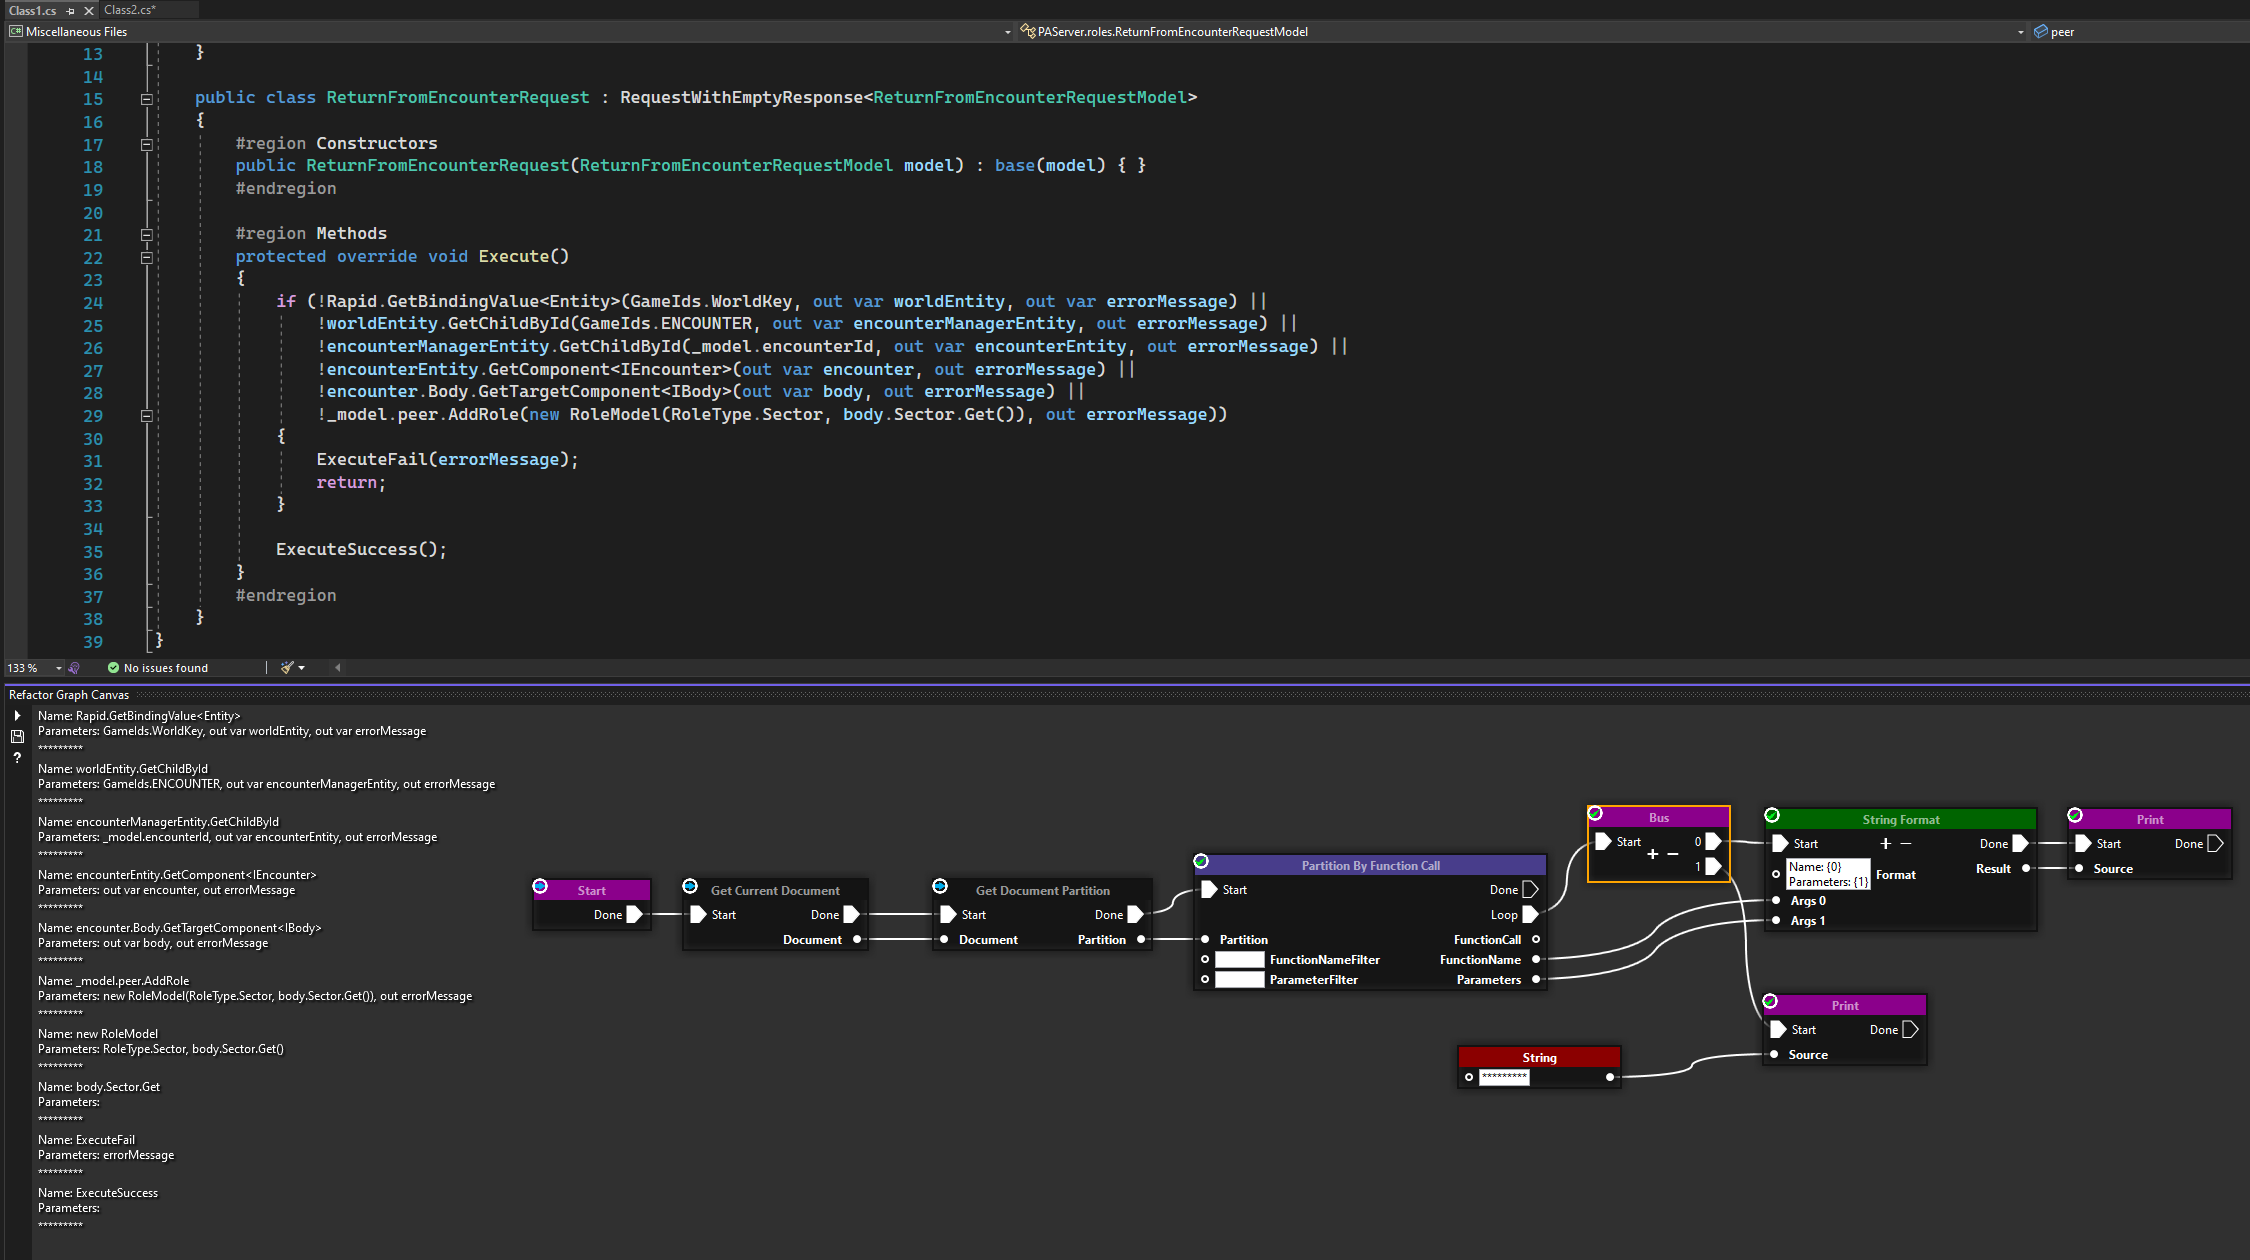Select the Get Document Partition node header

pos(1042,890)
